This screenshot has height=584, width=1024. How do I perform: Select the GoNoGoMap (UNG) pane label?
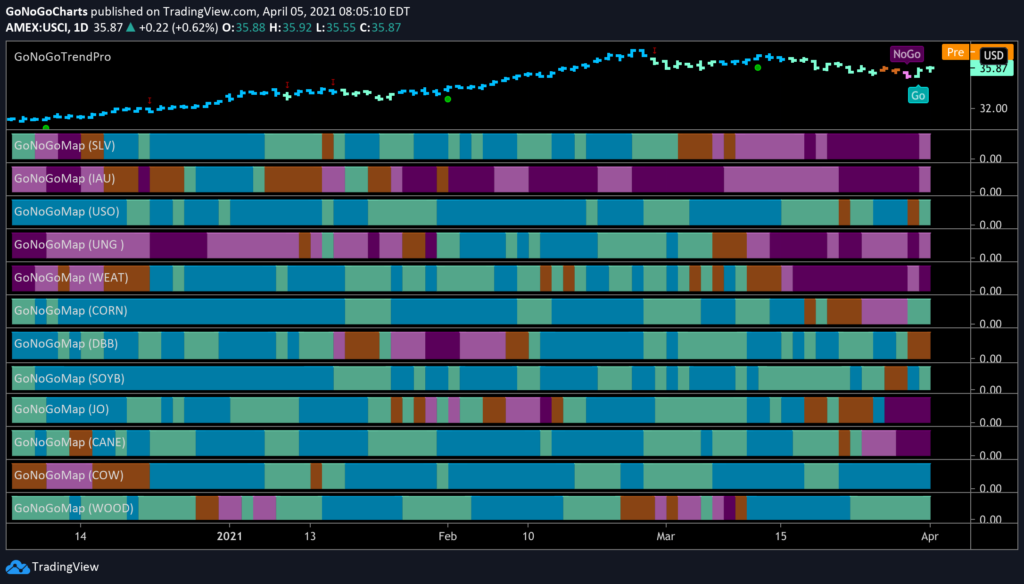click(69, 244)
